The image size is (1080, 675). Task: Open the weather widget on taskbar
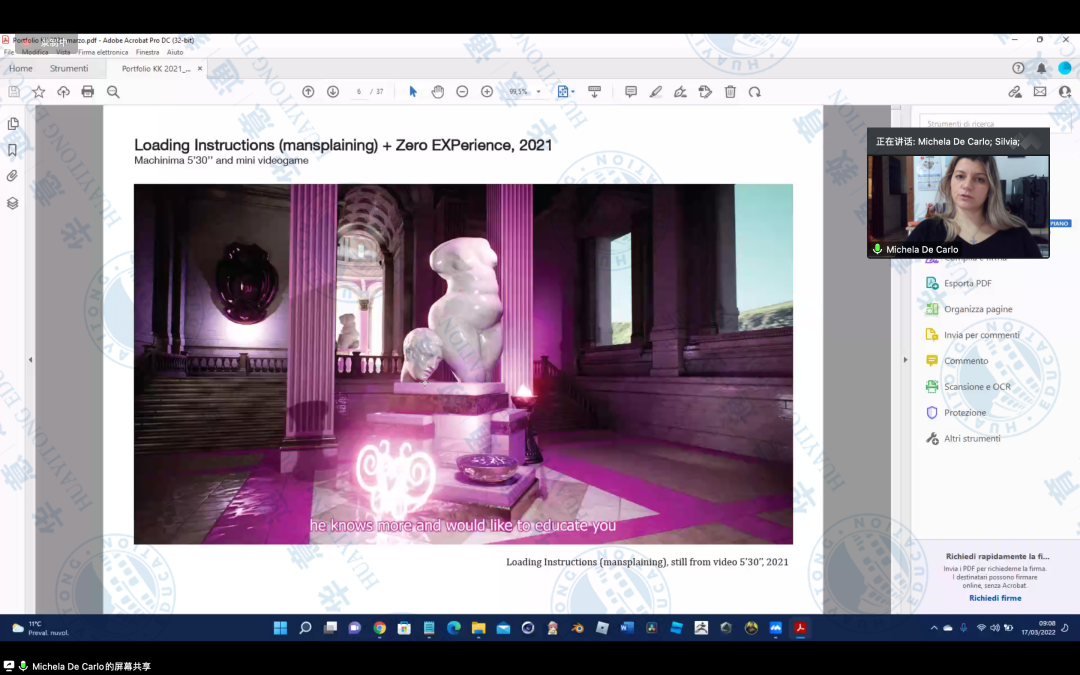click(x=41, y=627)
